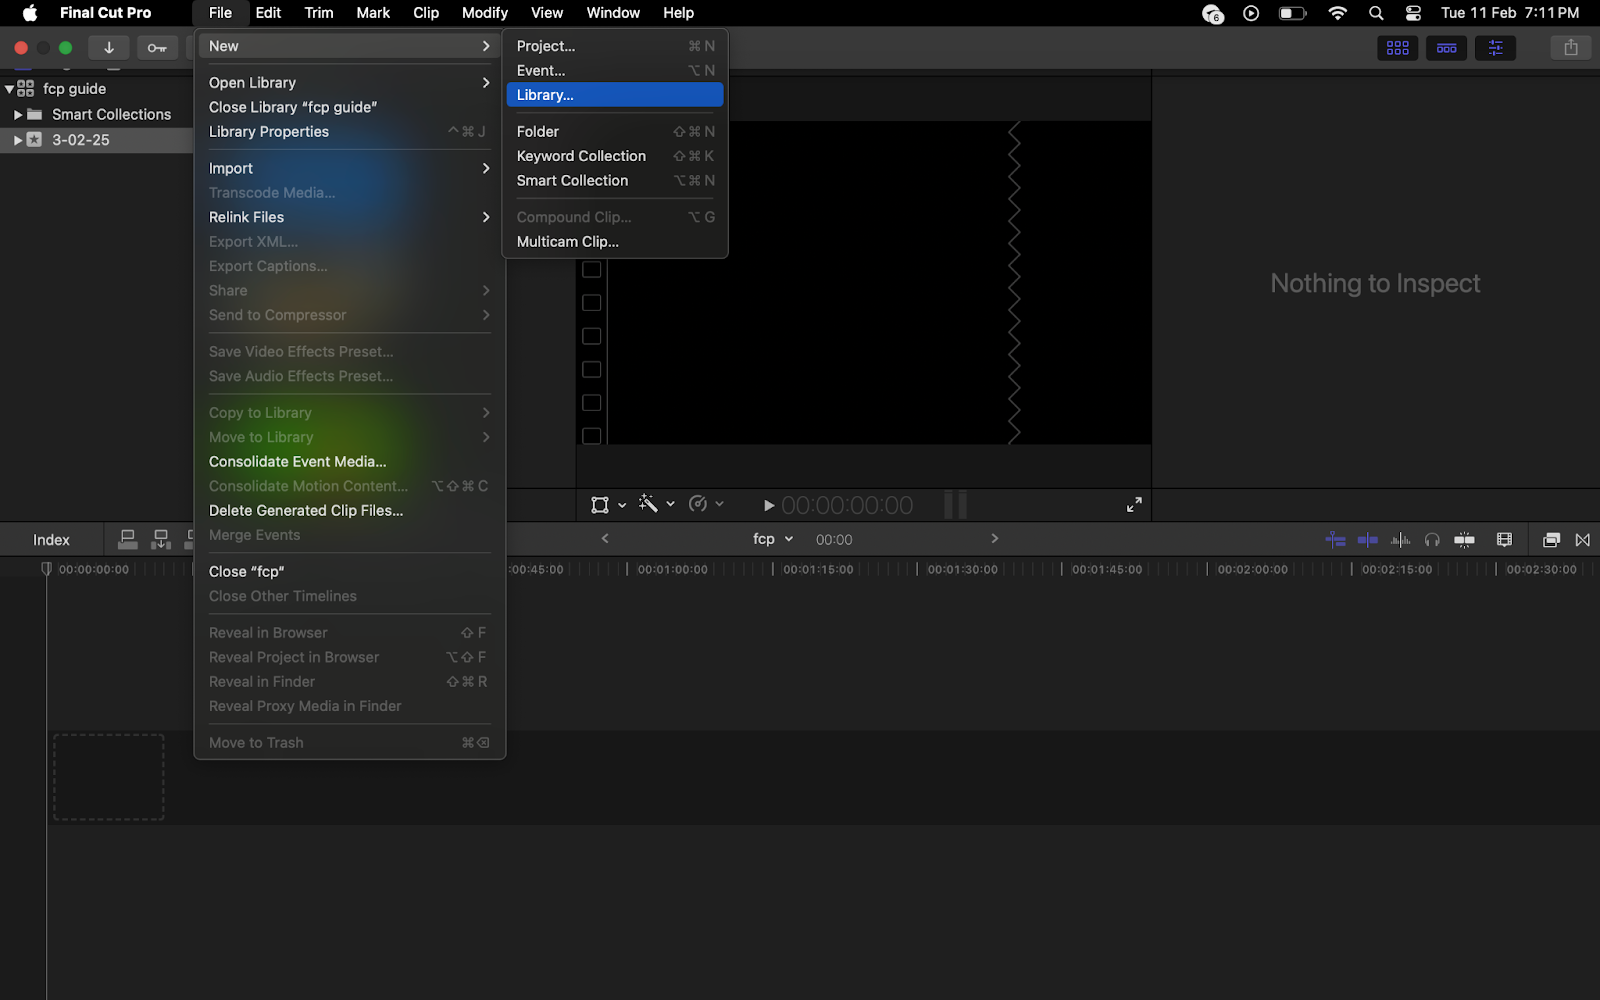Select Folder in New submenu
The height and width of the screenshot is (1000, 1600).
point(615,132)
